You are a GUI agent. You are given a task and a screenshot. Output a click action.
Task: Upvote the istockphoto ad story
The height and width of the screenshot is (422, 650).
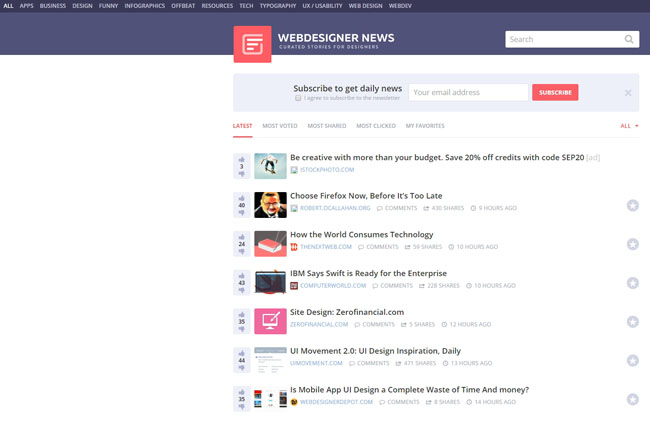click(242, 160)
